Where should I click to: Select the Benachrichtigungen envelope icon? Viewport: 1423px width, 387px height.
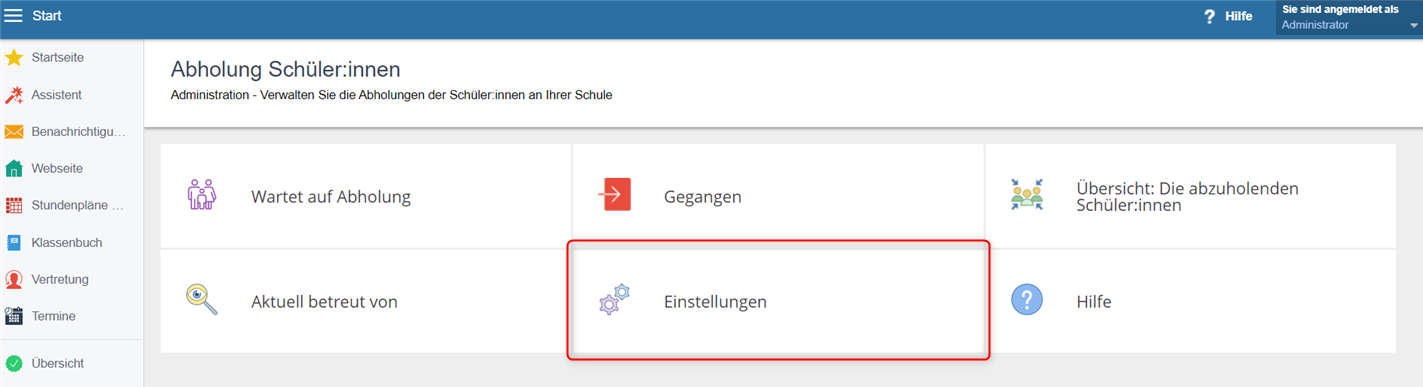pos(14,132)
